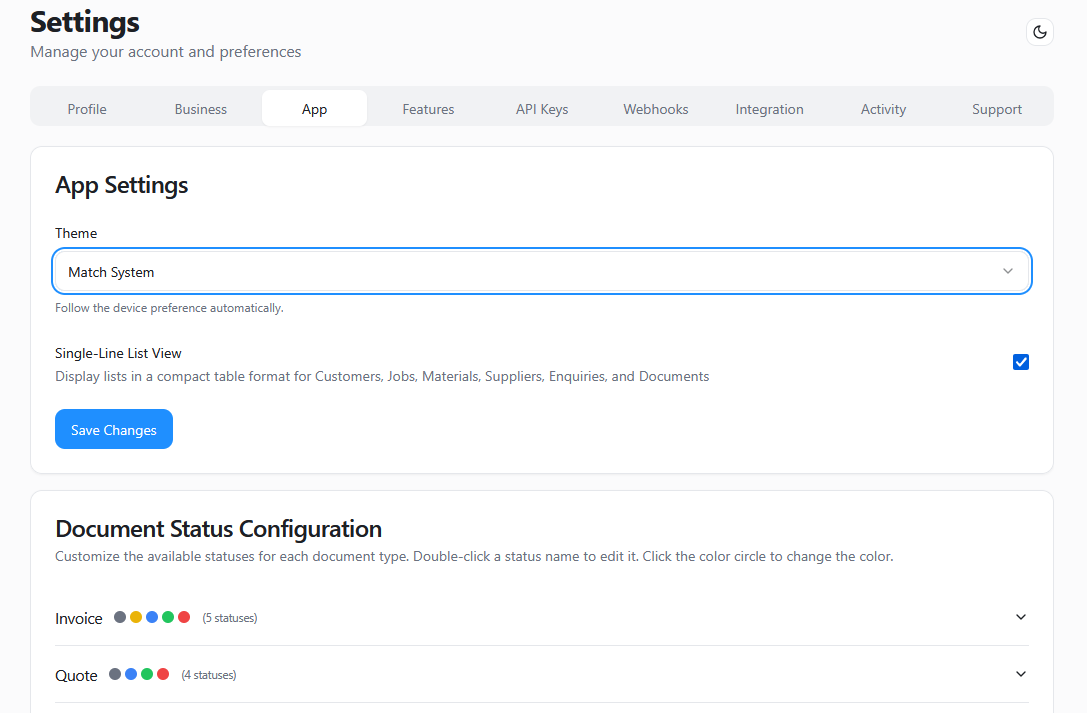Screen dimensions: 1087x713
Task: Open the Integration tab
Action: tap(769, 108)
